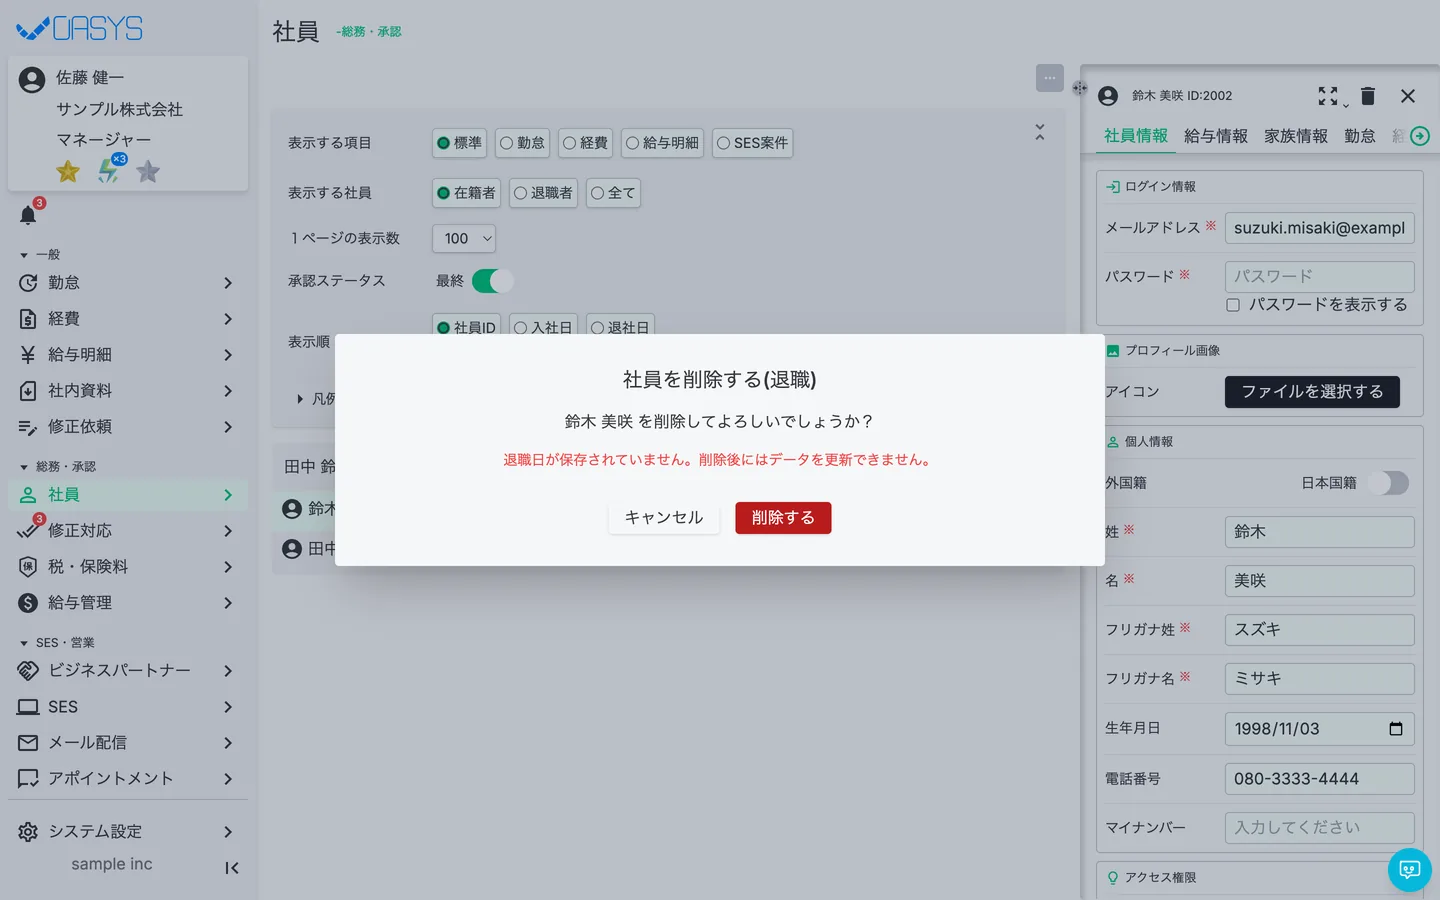
Task: Click the システム設定 gear icon
Action: click(x=28, y=832)
